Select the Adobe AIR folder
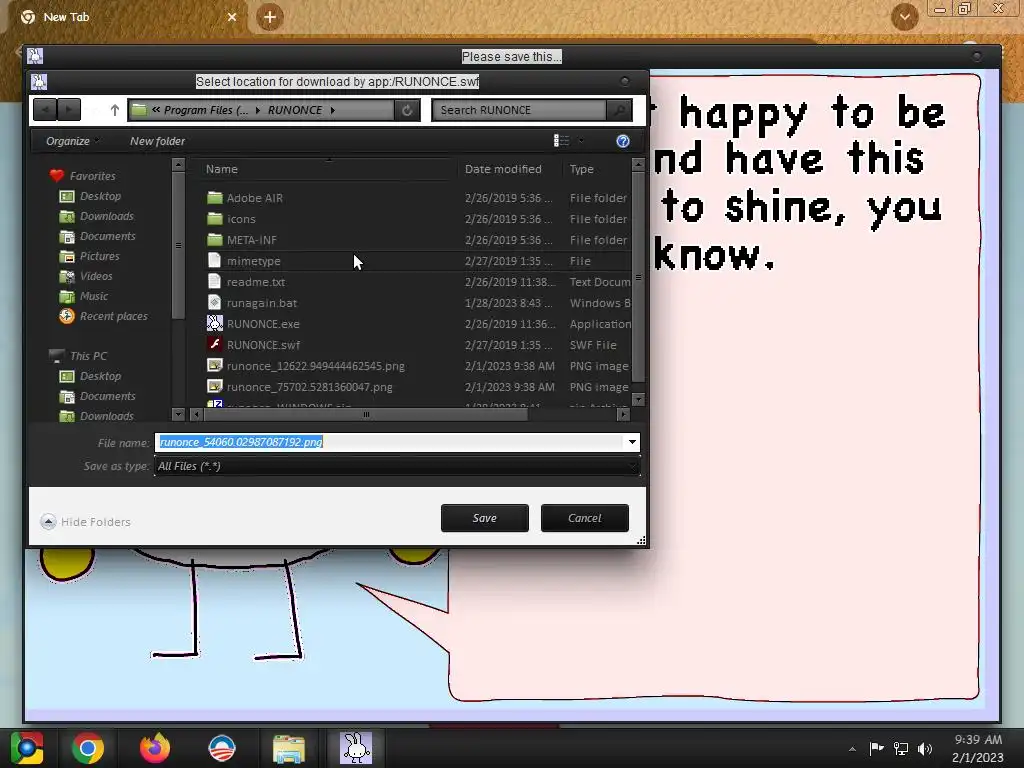Screen dimensions: 1024x768 click(x=255, y=198)
